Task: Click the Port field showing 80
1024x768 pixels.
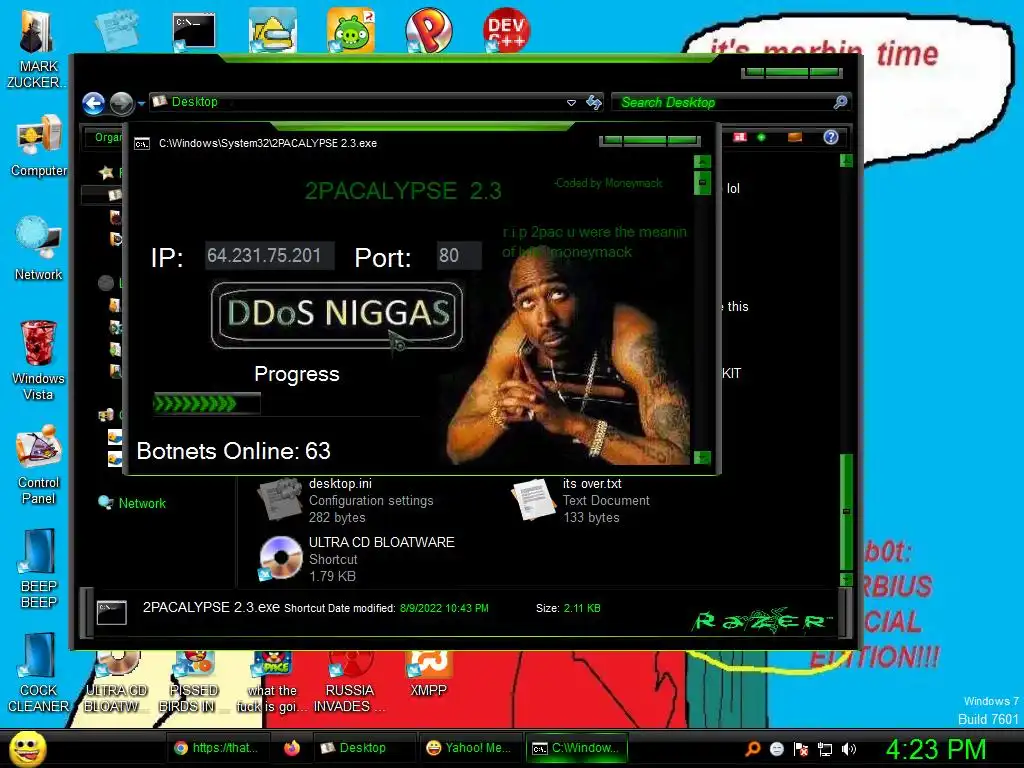Action: click(x=459, y=255)
